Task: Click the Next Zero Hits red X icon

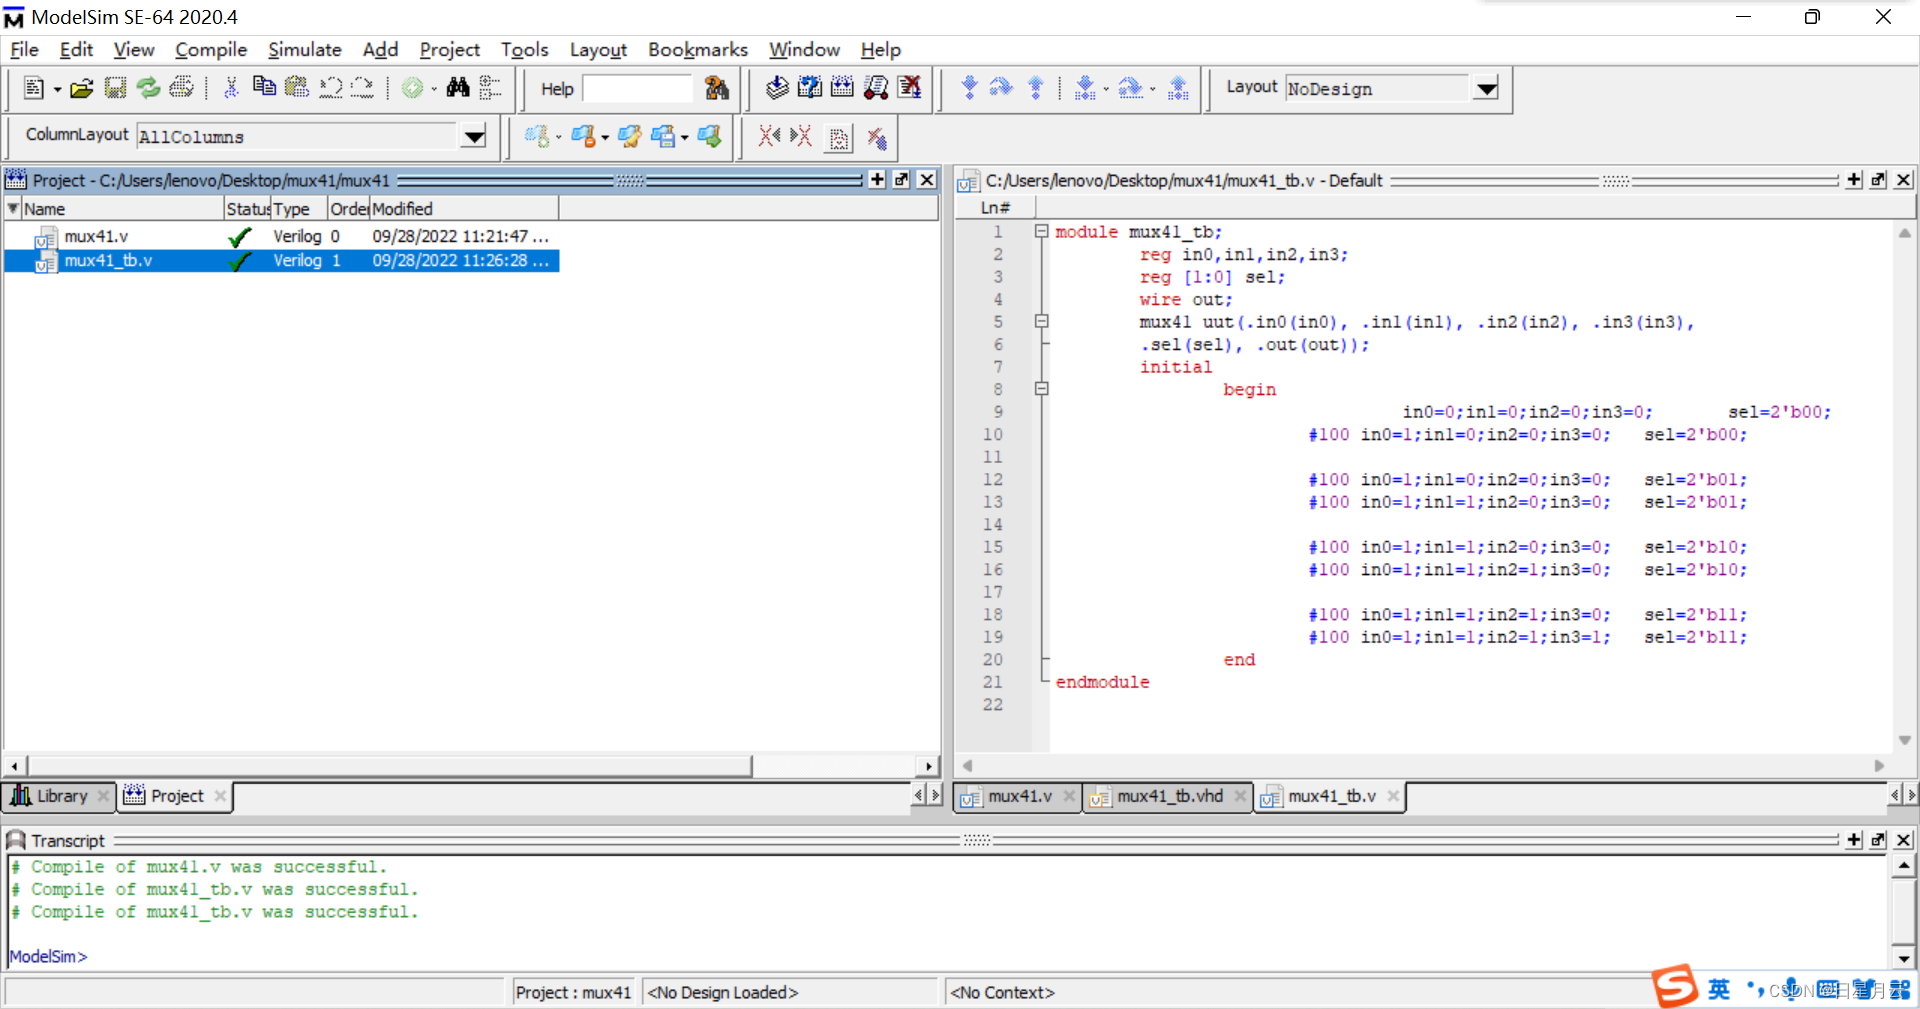Action: [801, 136]
